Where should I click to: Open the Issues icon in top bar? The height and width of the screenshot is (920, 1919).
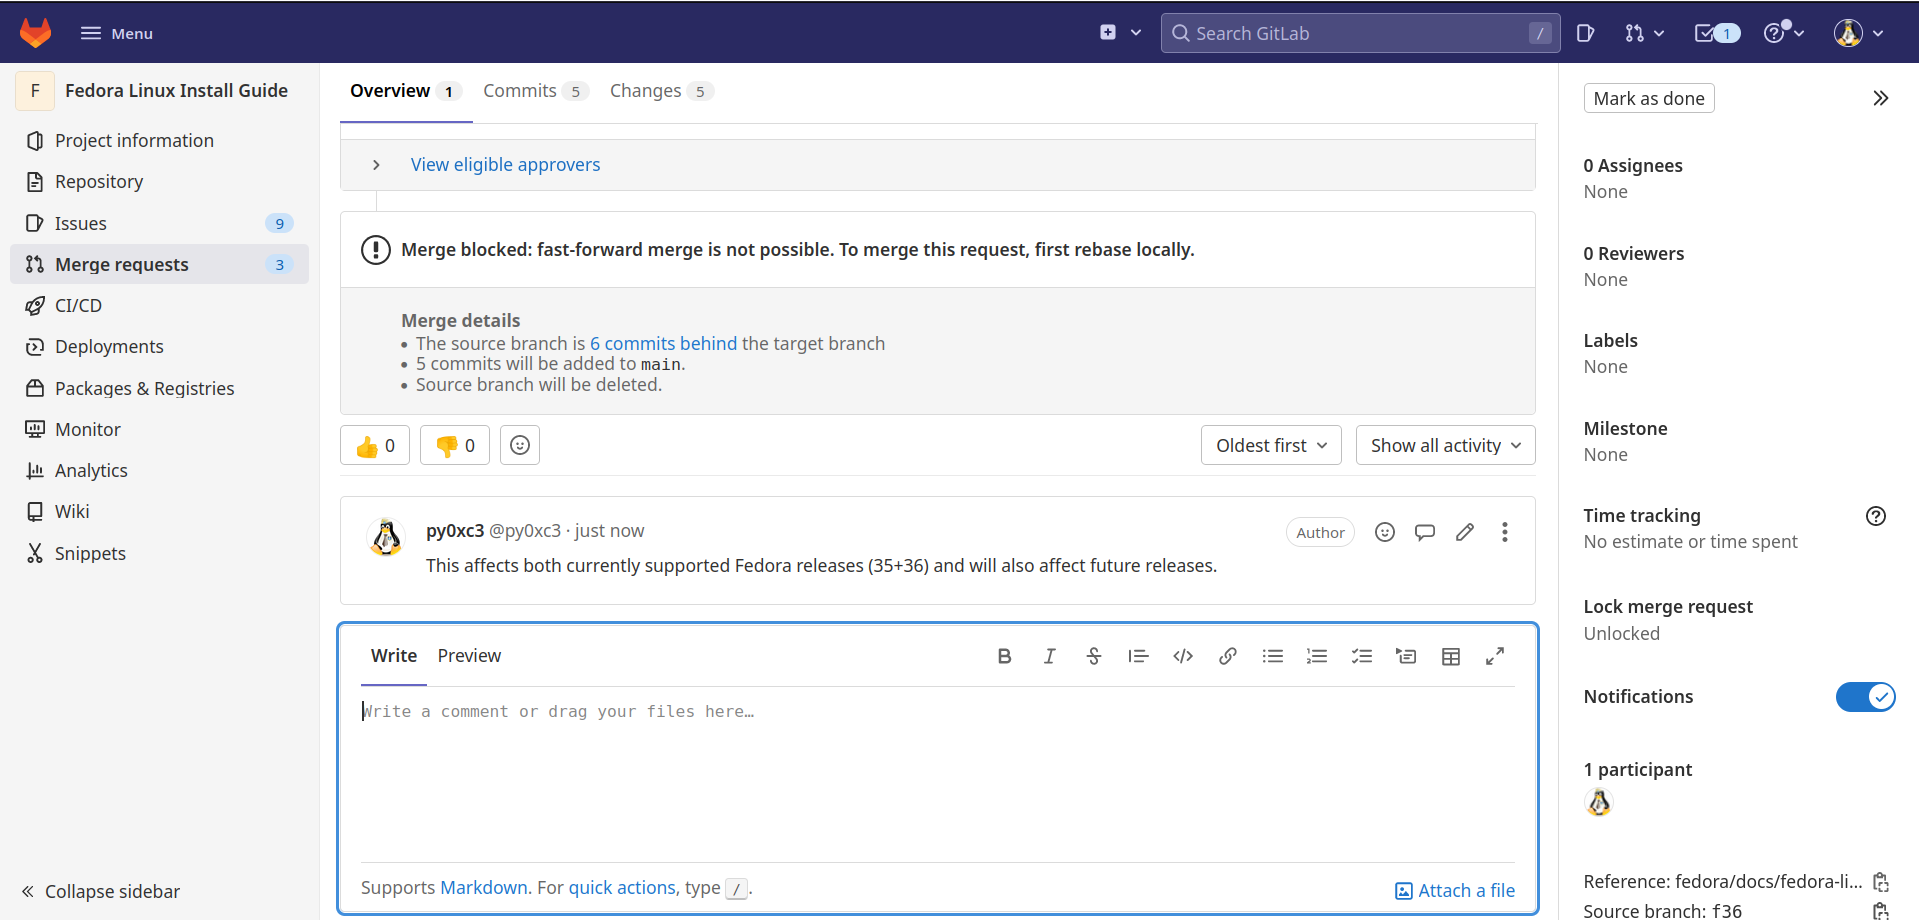pos(1585,33)
